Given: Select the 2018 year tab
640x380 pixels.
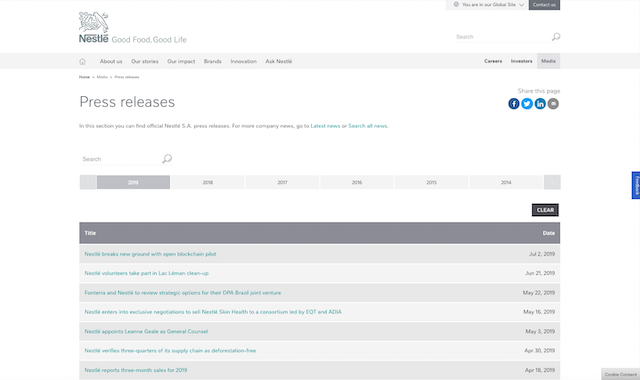Looking at the screenshot, I should [208, 182].
